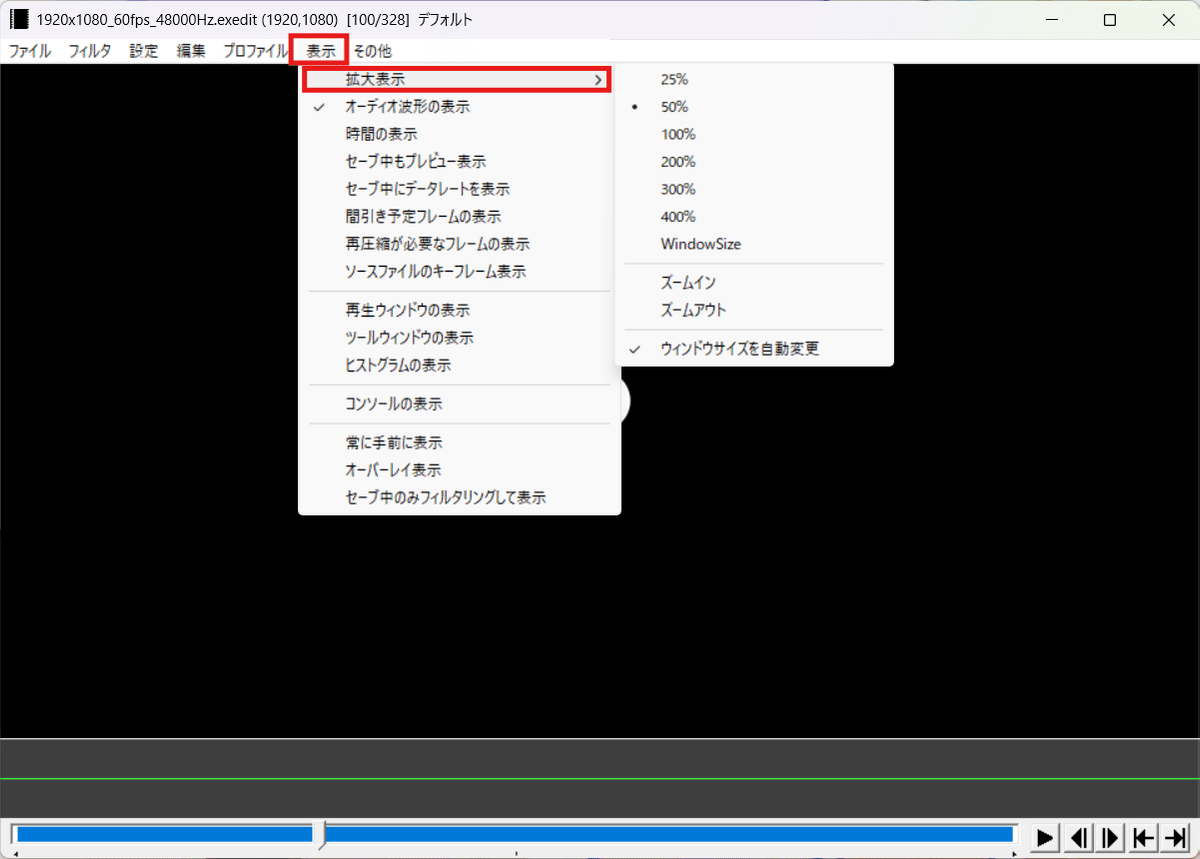1200x859 pixels.
Task: Click the AviUtl app icon in the title bar
Action: [19, 20]
